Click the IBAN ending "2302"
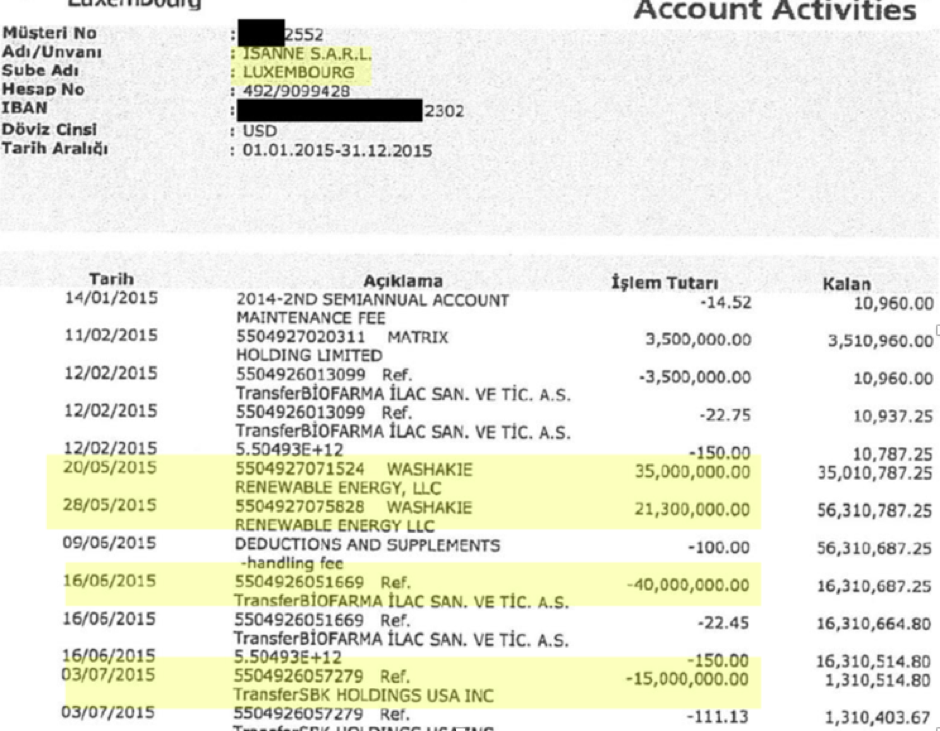The image size is (940, 731). (444, 111)
